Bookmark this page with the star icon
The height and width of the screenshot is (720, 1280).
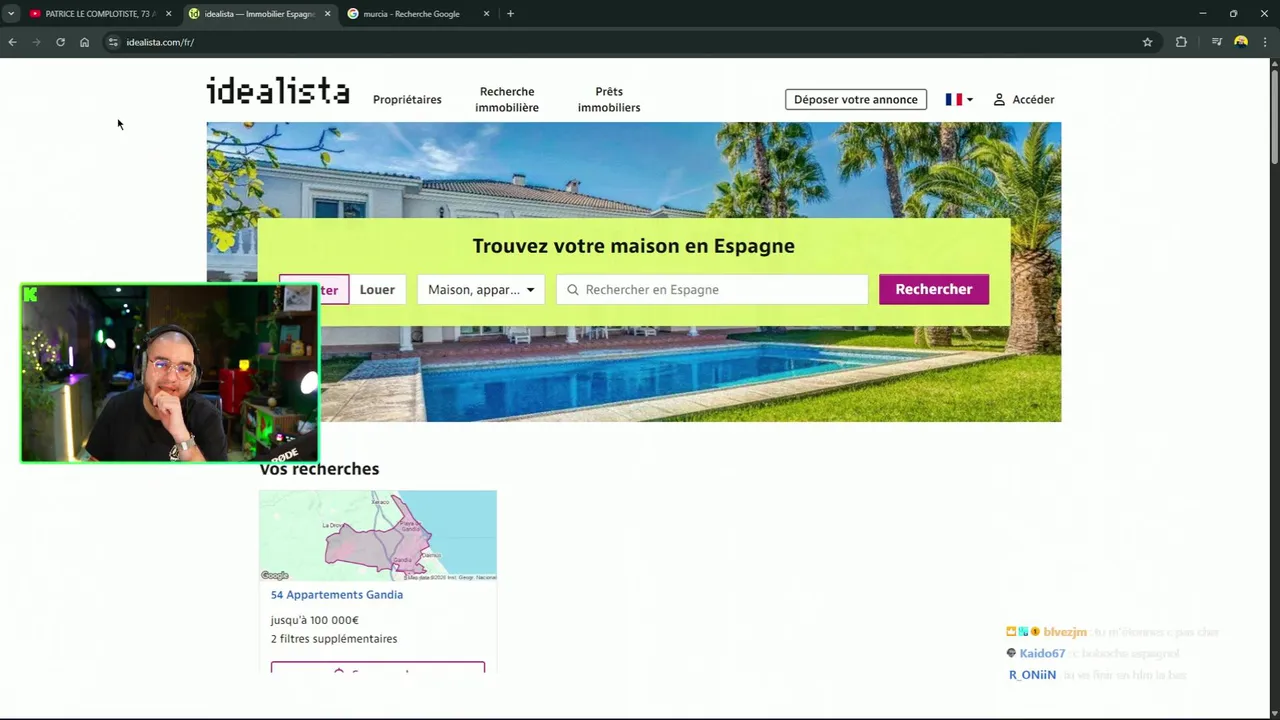point(1147,42)
